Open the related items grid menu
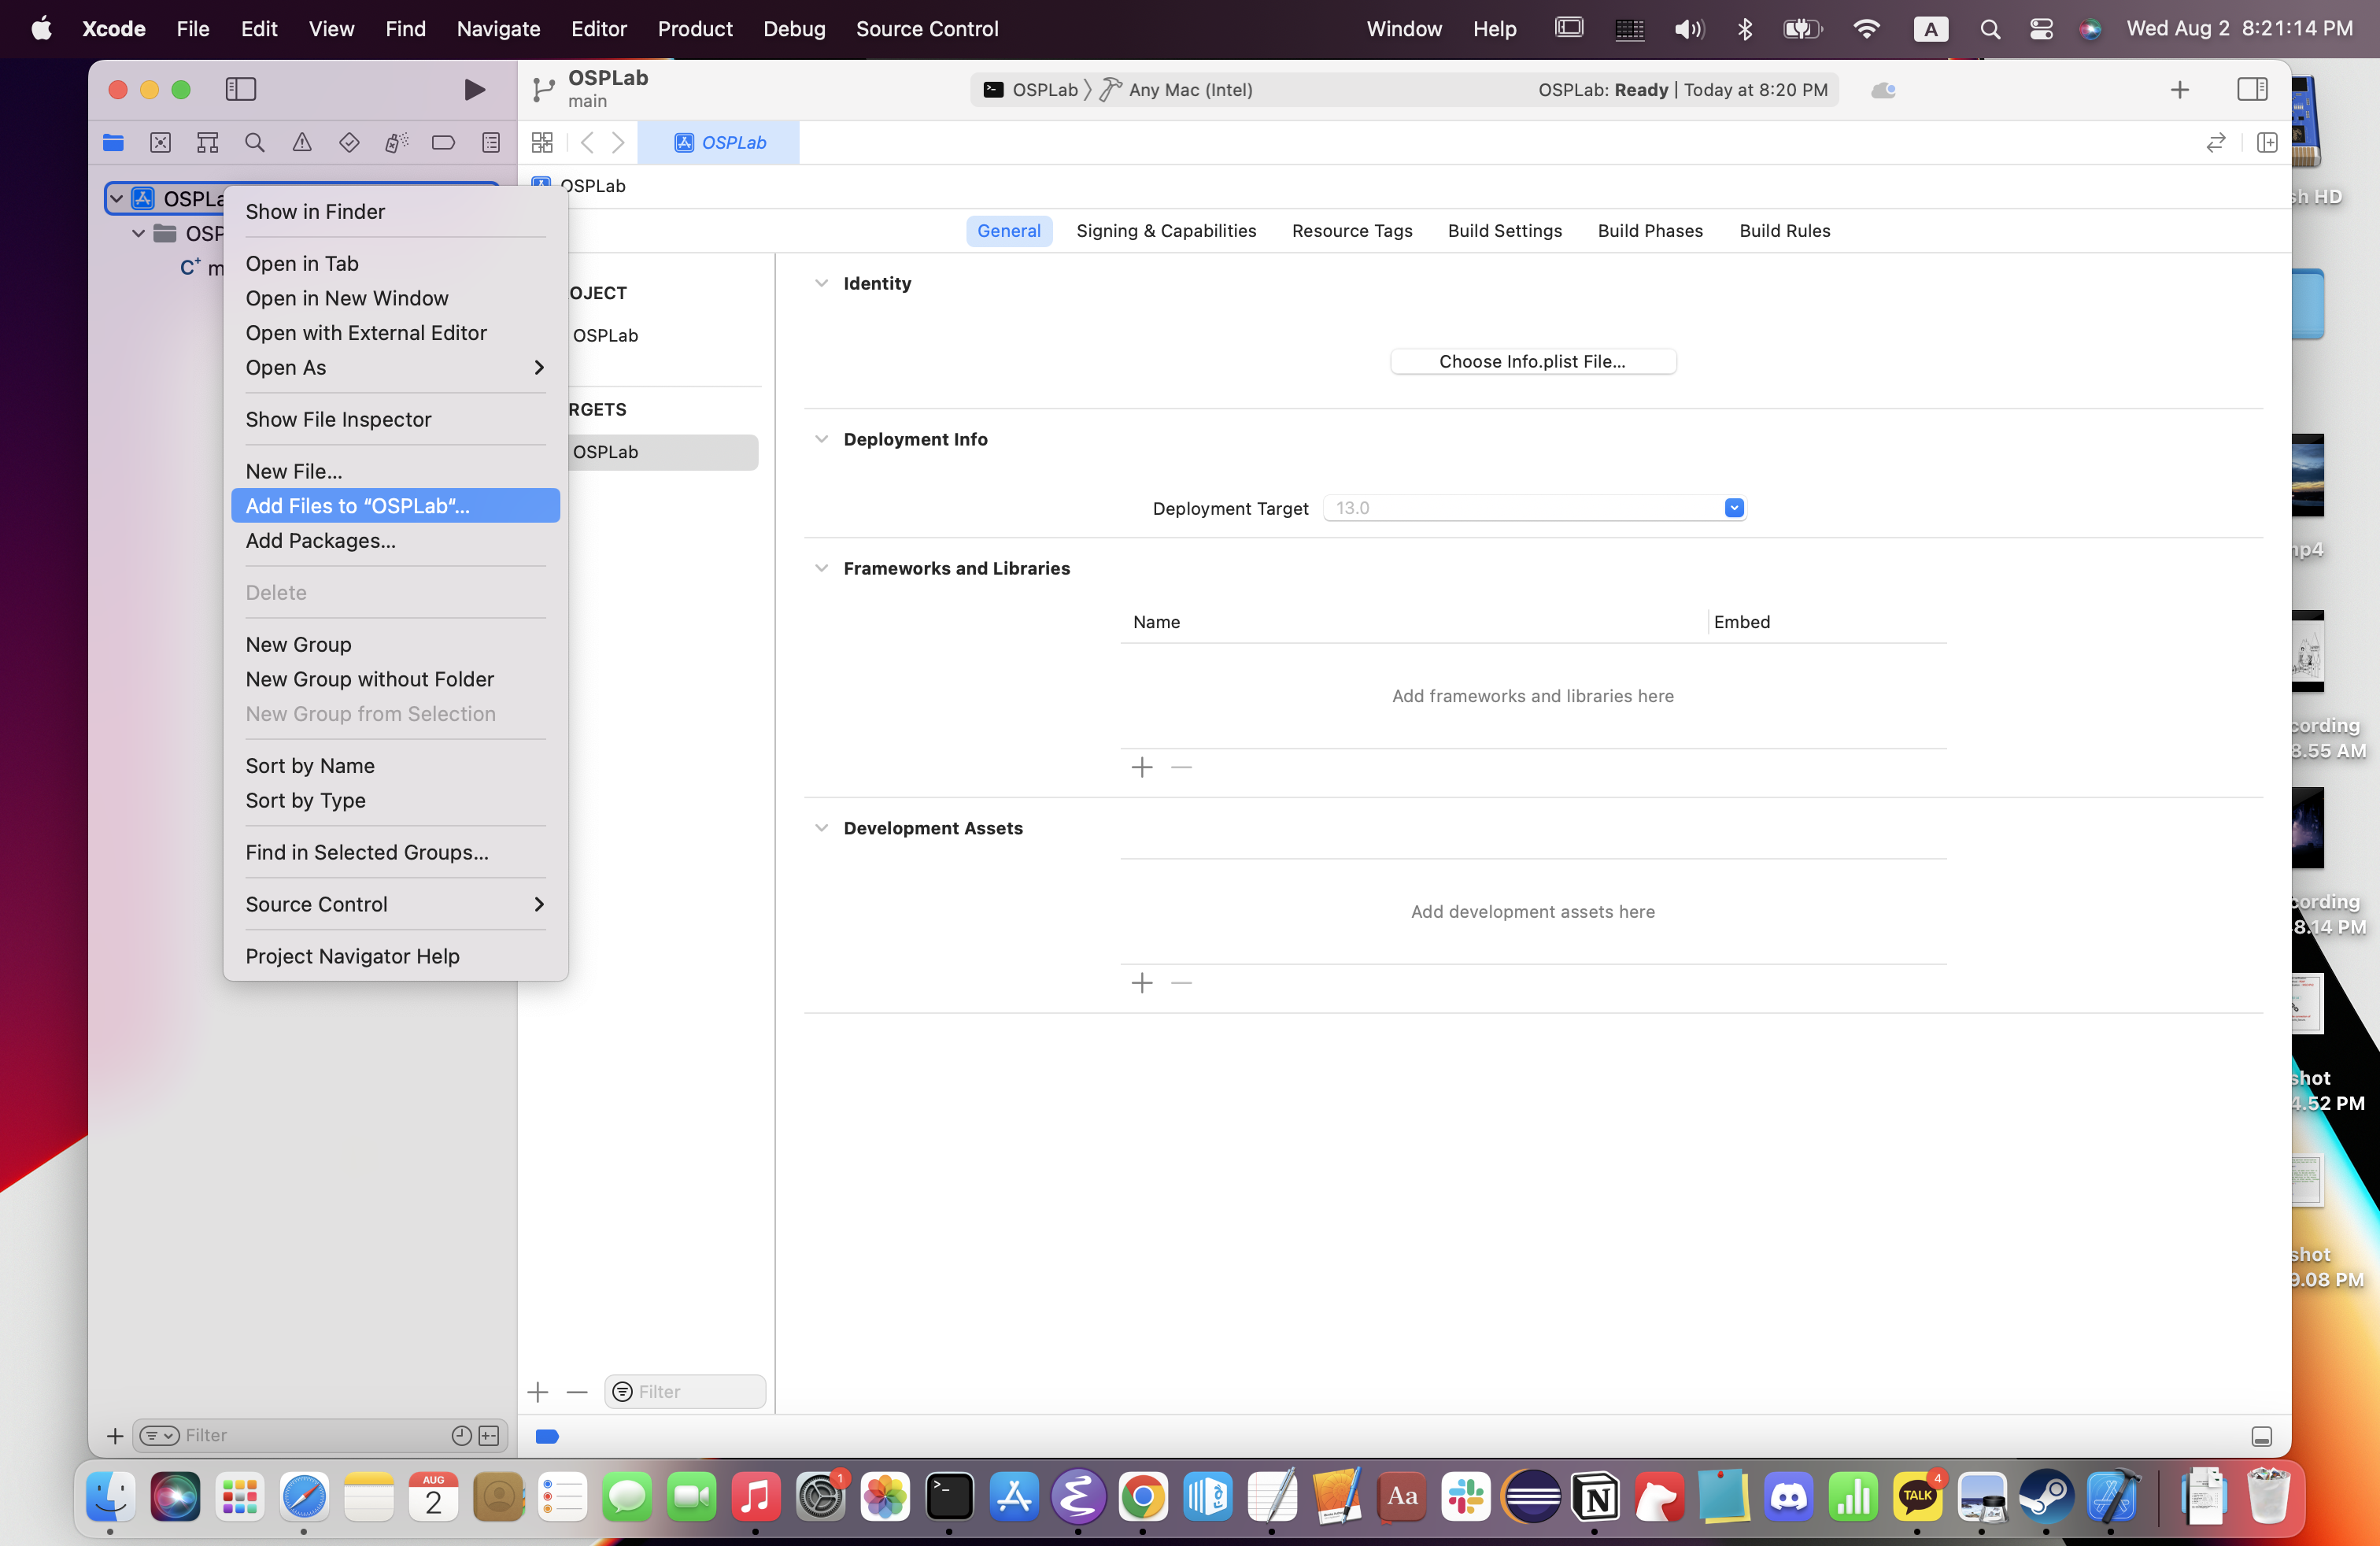The image size is (2380, 1546). 542,143
